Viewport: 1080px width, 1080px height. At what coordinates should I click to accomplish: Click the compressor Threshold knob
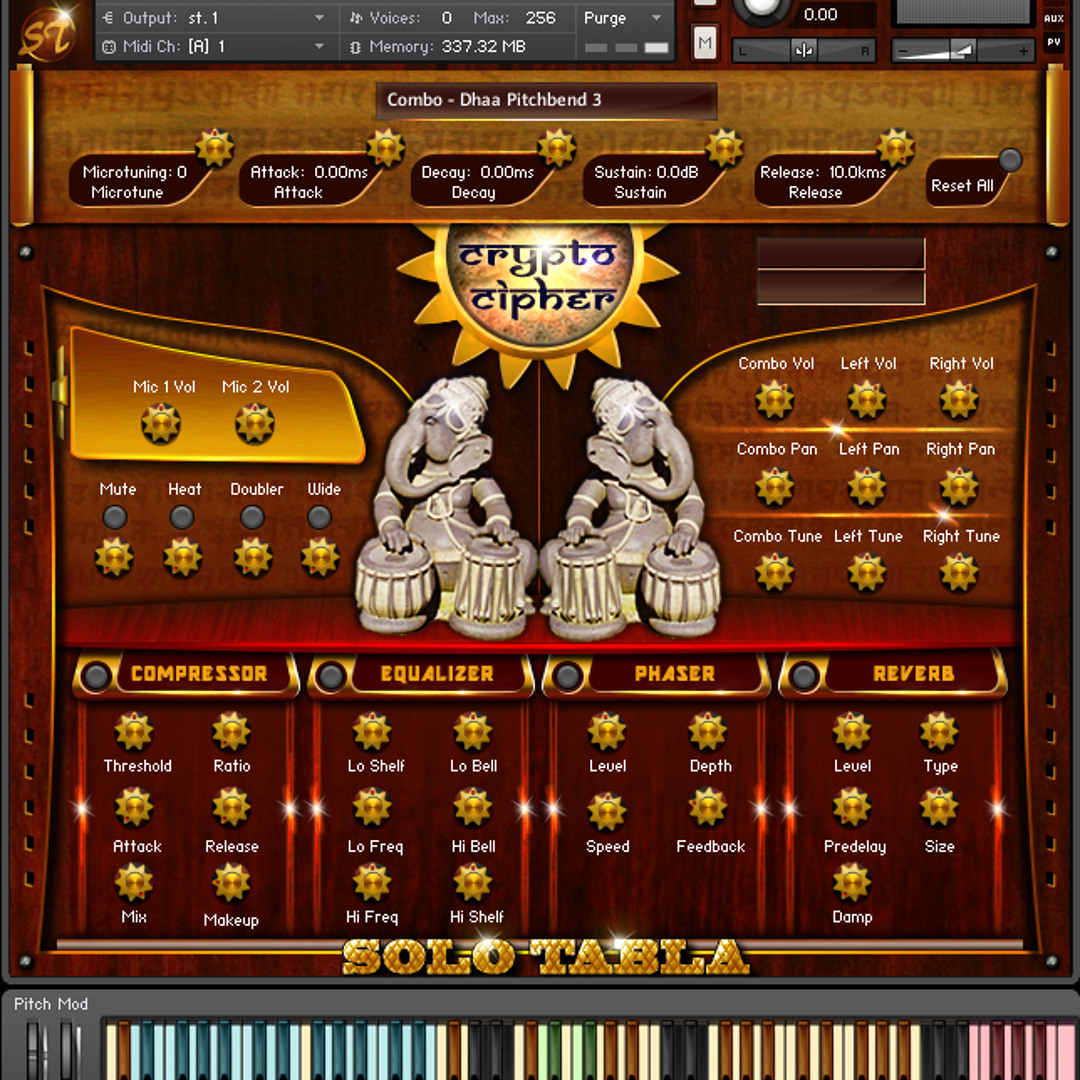pyautogui.click(x=134, y=732)
